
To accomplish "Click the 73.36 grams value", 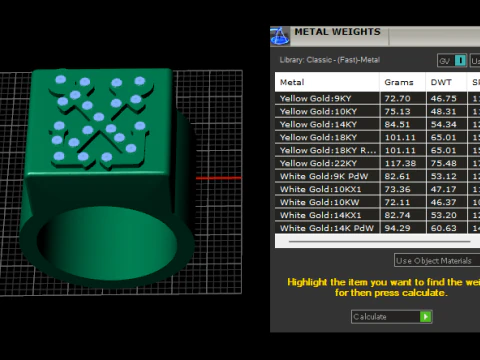I will point(397,190).
